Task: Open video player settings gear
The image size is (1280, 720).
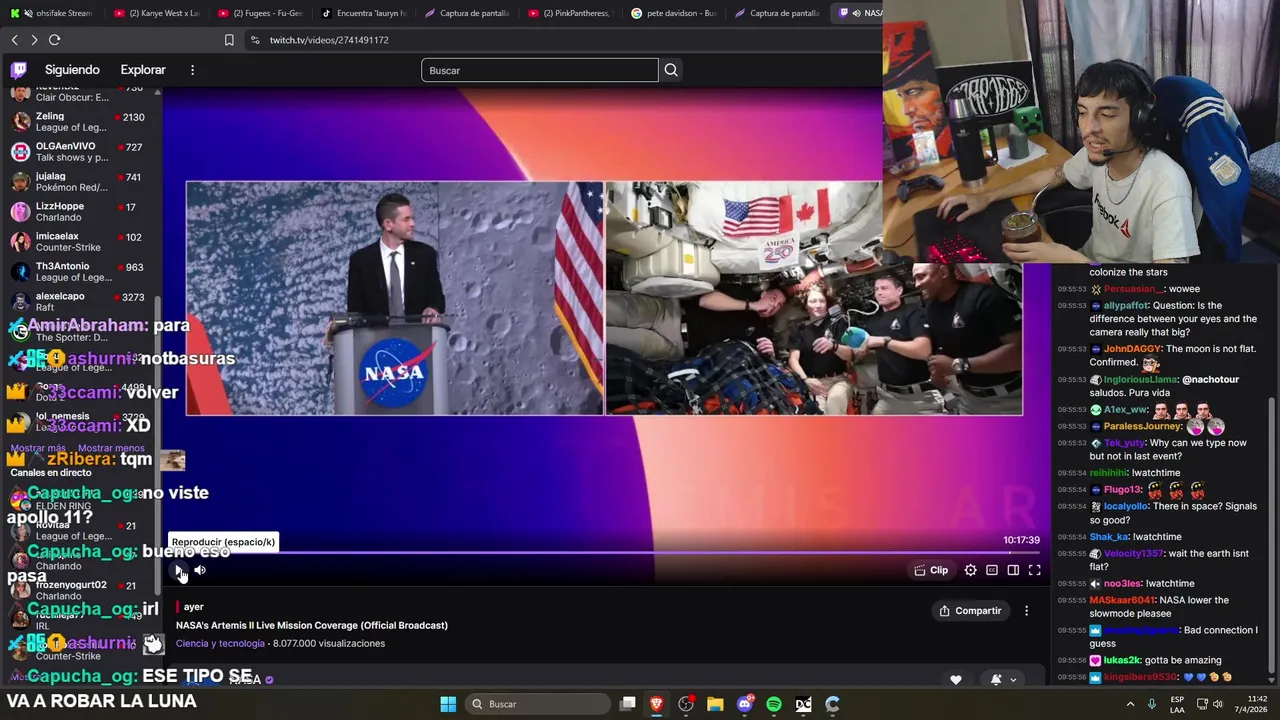Action: point(970,570)
